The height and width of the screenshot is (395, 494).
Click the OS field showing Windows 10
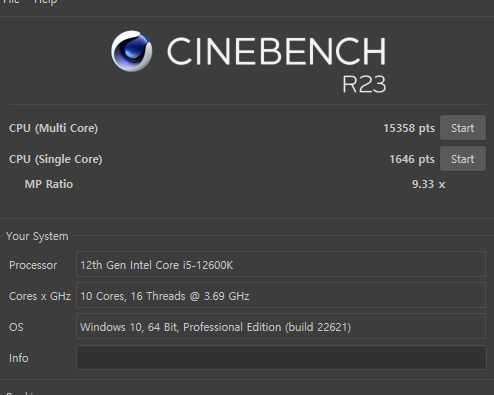coord(281,327)
